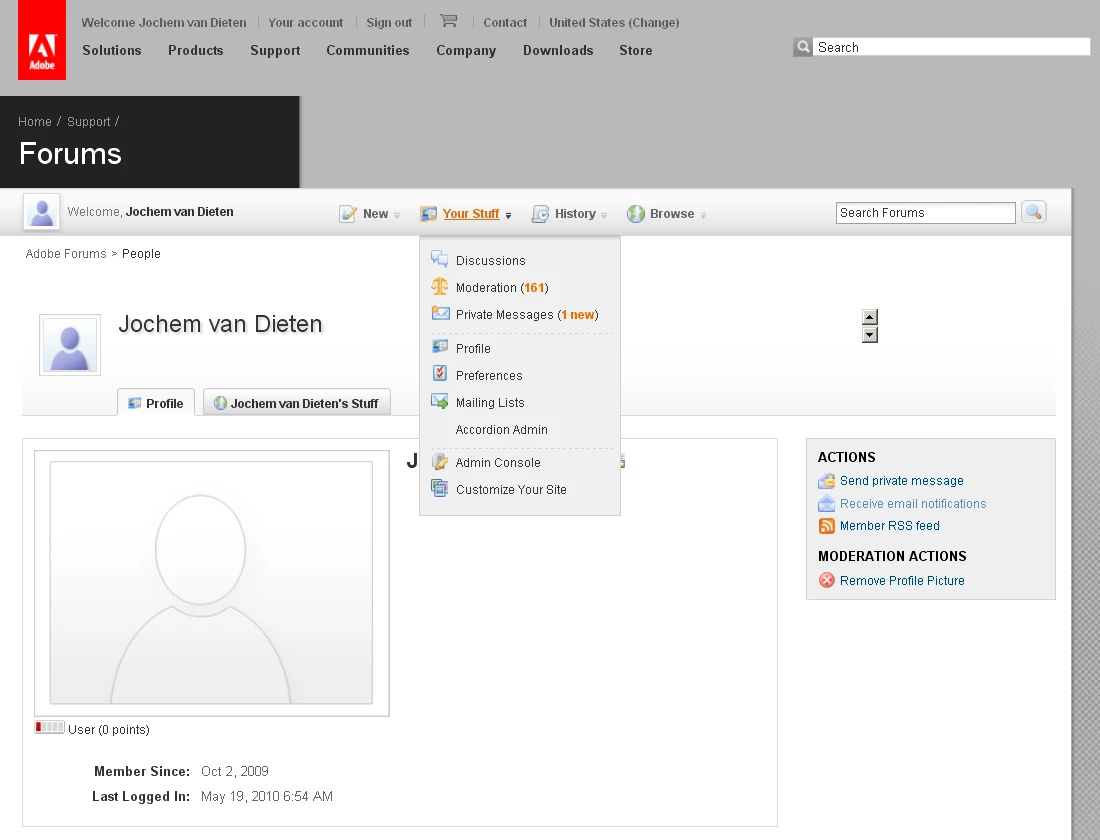Viewport: 1100px width, 840px height.
Task: Click the Member RSS feed icon
Action: (826, 526)
